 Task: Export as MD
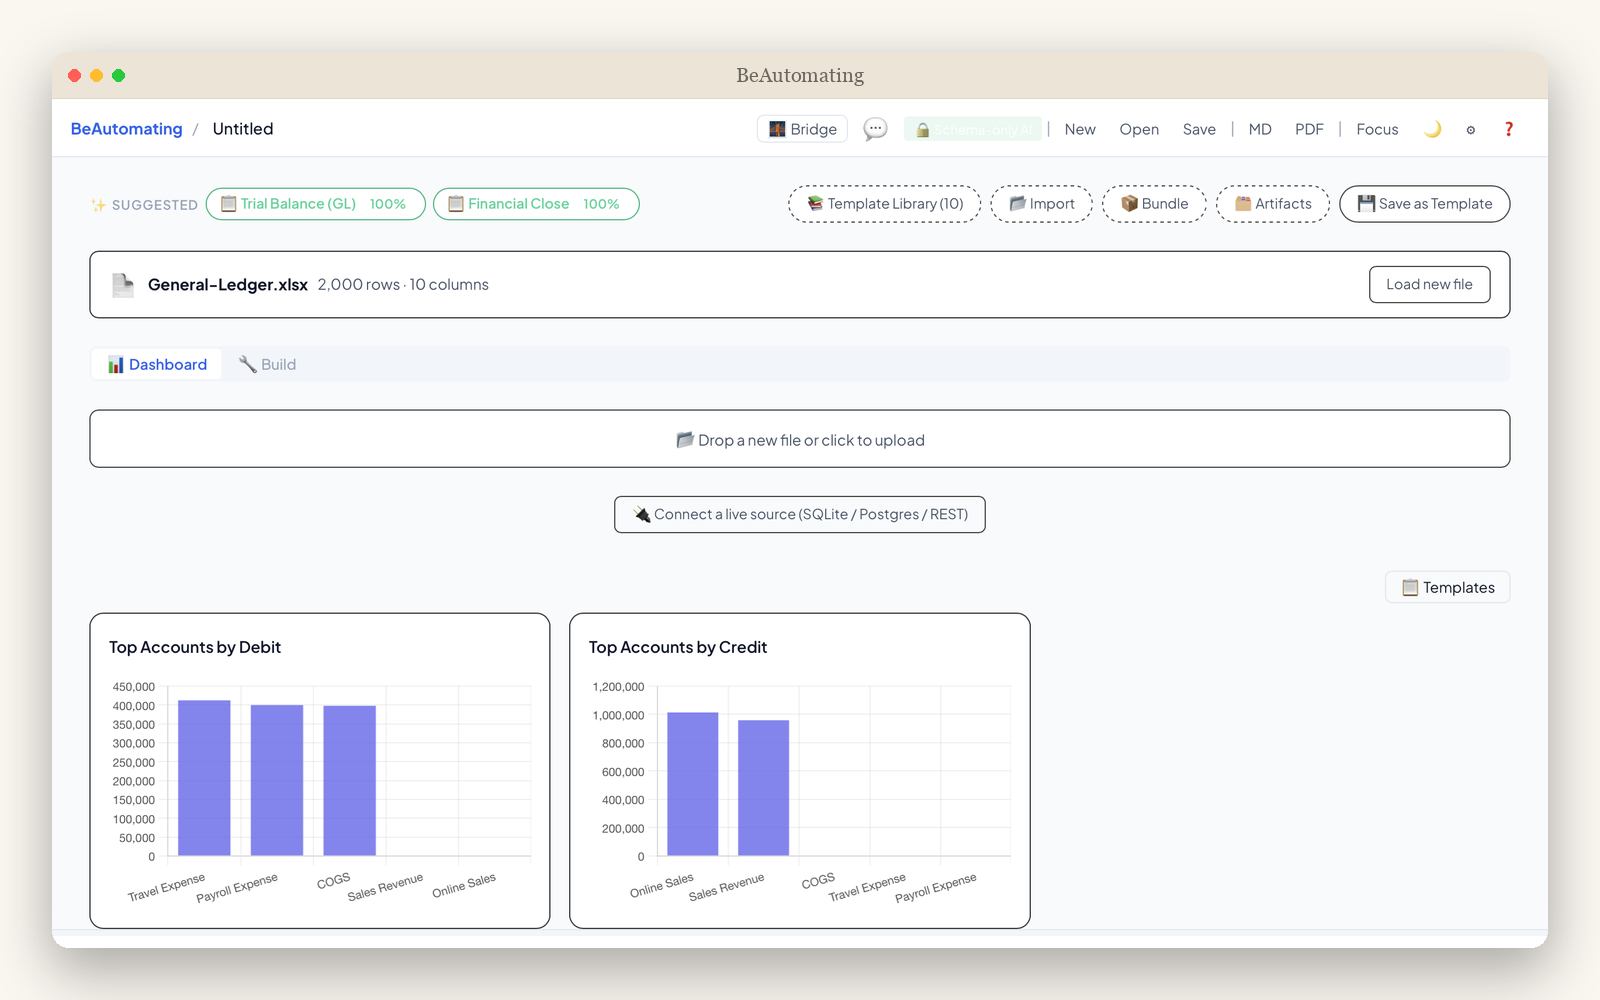click(x=1260, y=129)
